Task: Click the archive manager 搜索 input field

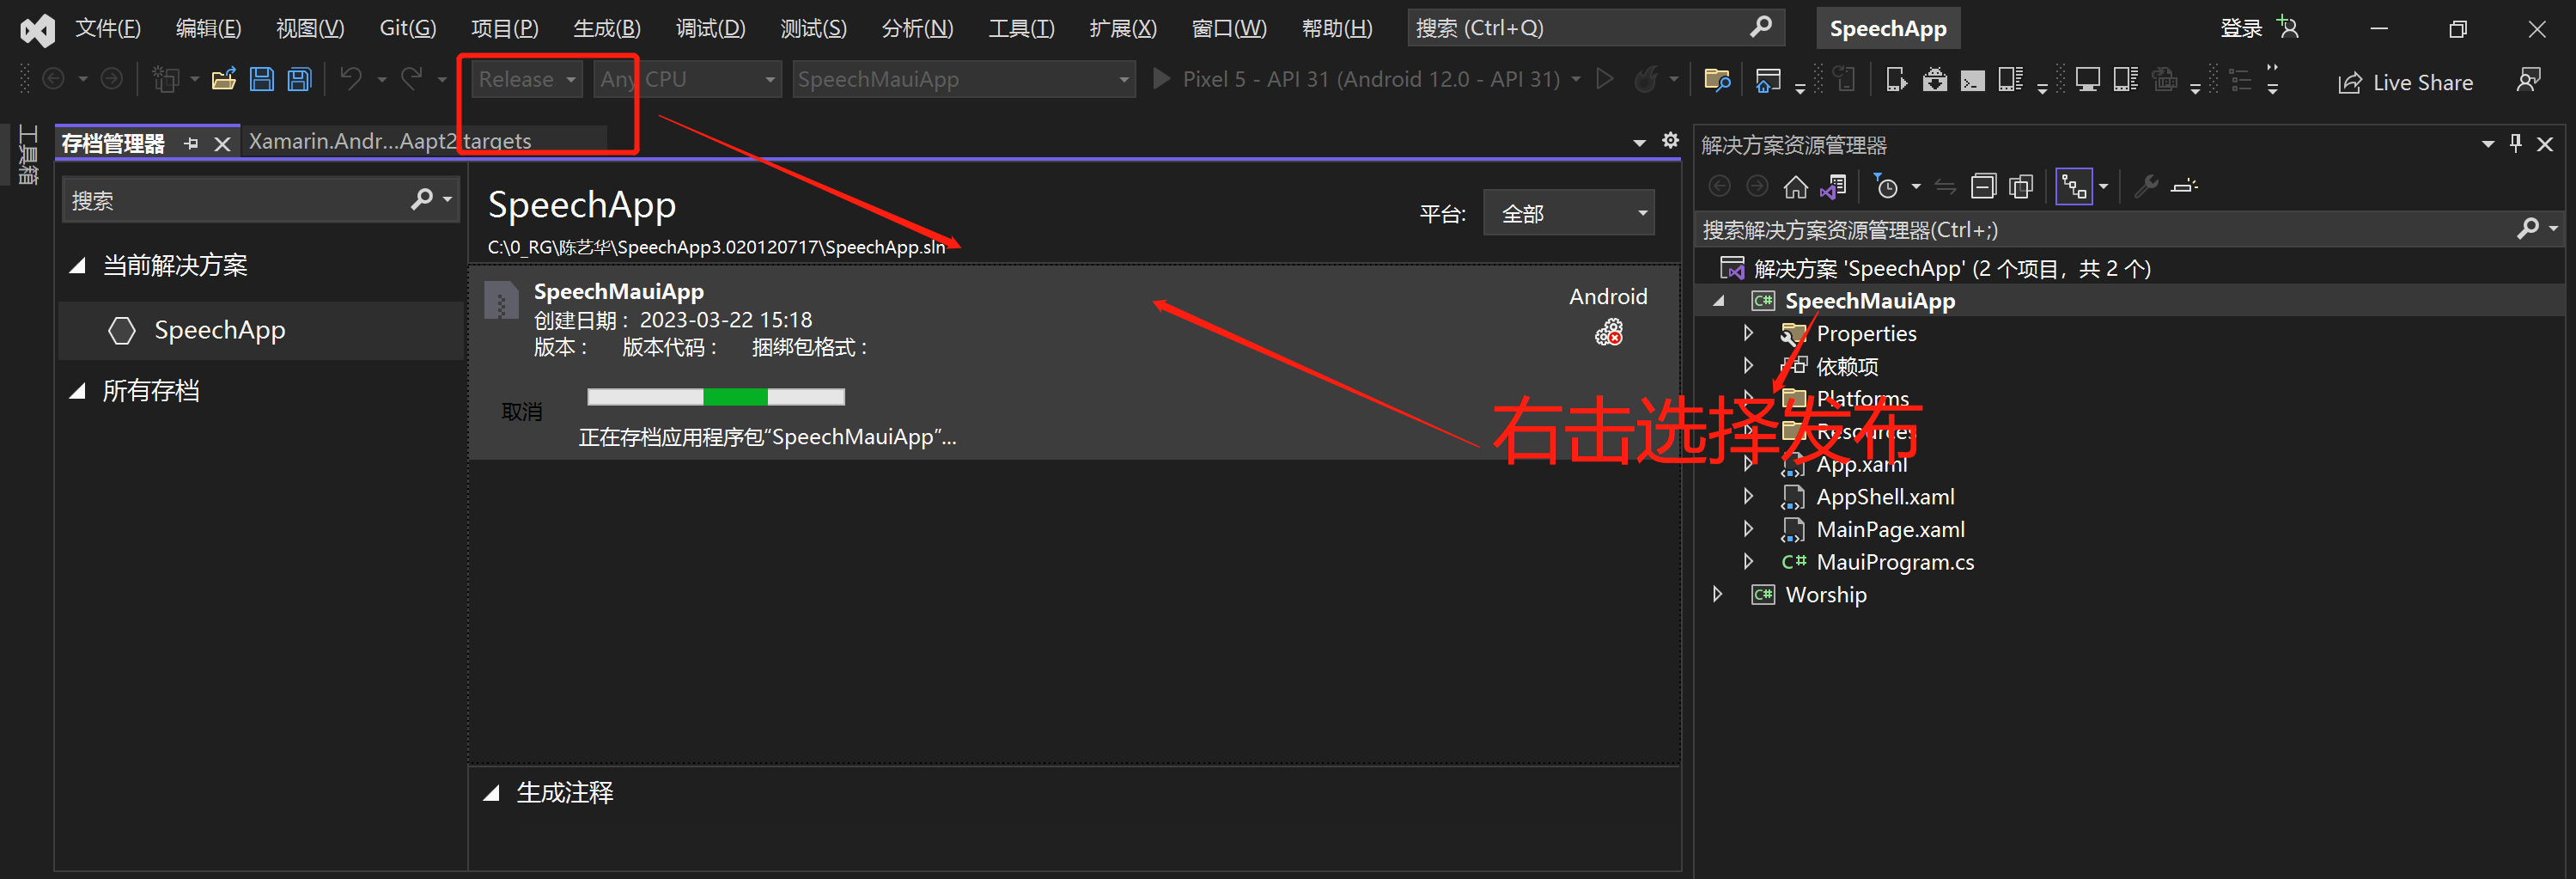Action: tap(236, 200)
